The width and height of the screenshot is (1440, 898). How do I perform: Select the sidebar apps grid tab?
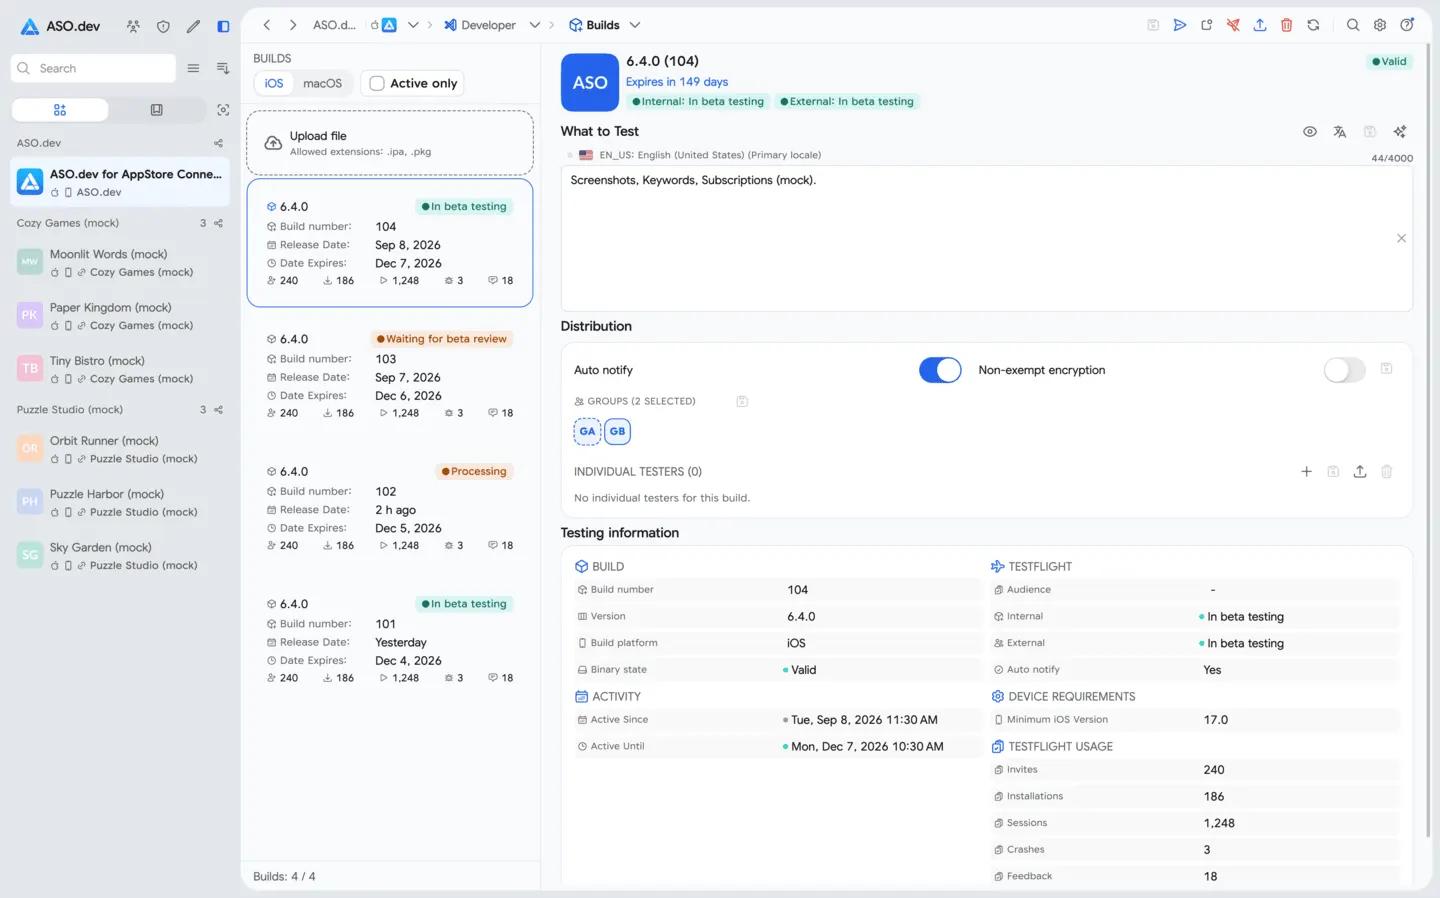pos(60,110)
